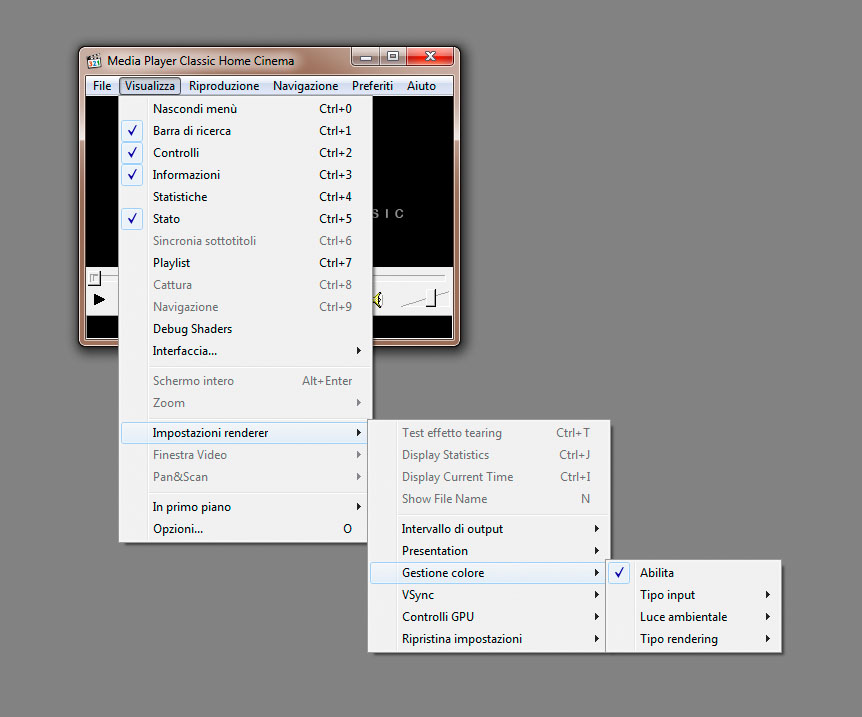
Task: Expand the Interfaccia... submenu
Action: tap(246, 351)
